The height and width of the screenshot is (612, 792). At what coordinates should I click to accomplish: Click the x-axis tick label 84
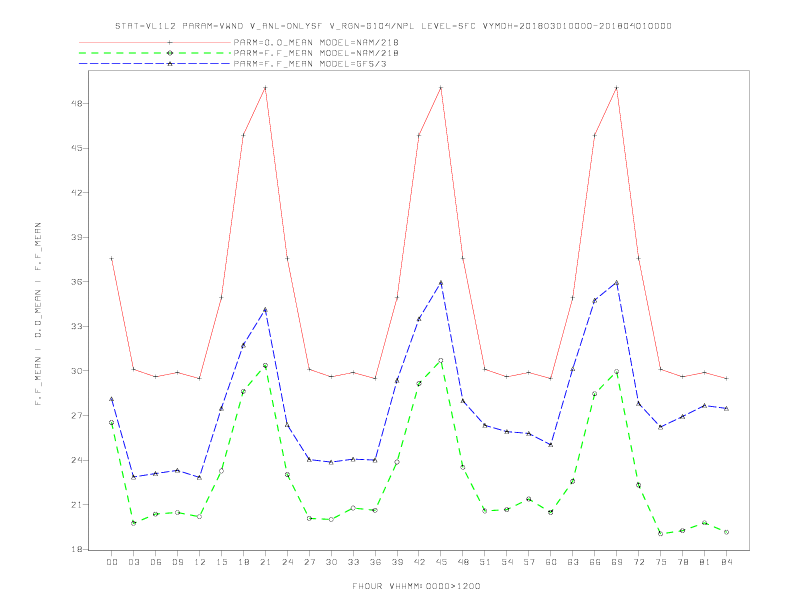[x=726, y=562]
